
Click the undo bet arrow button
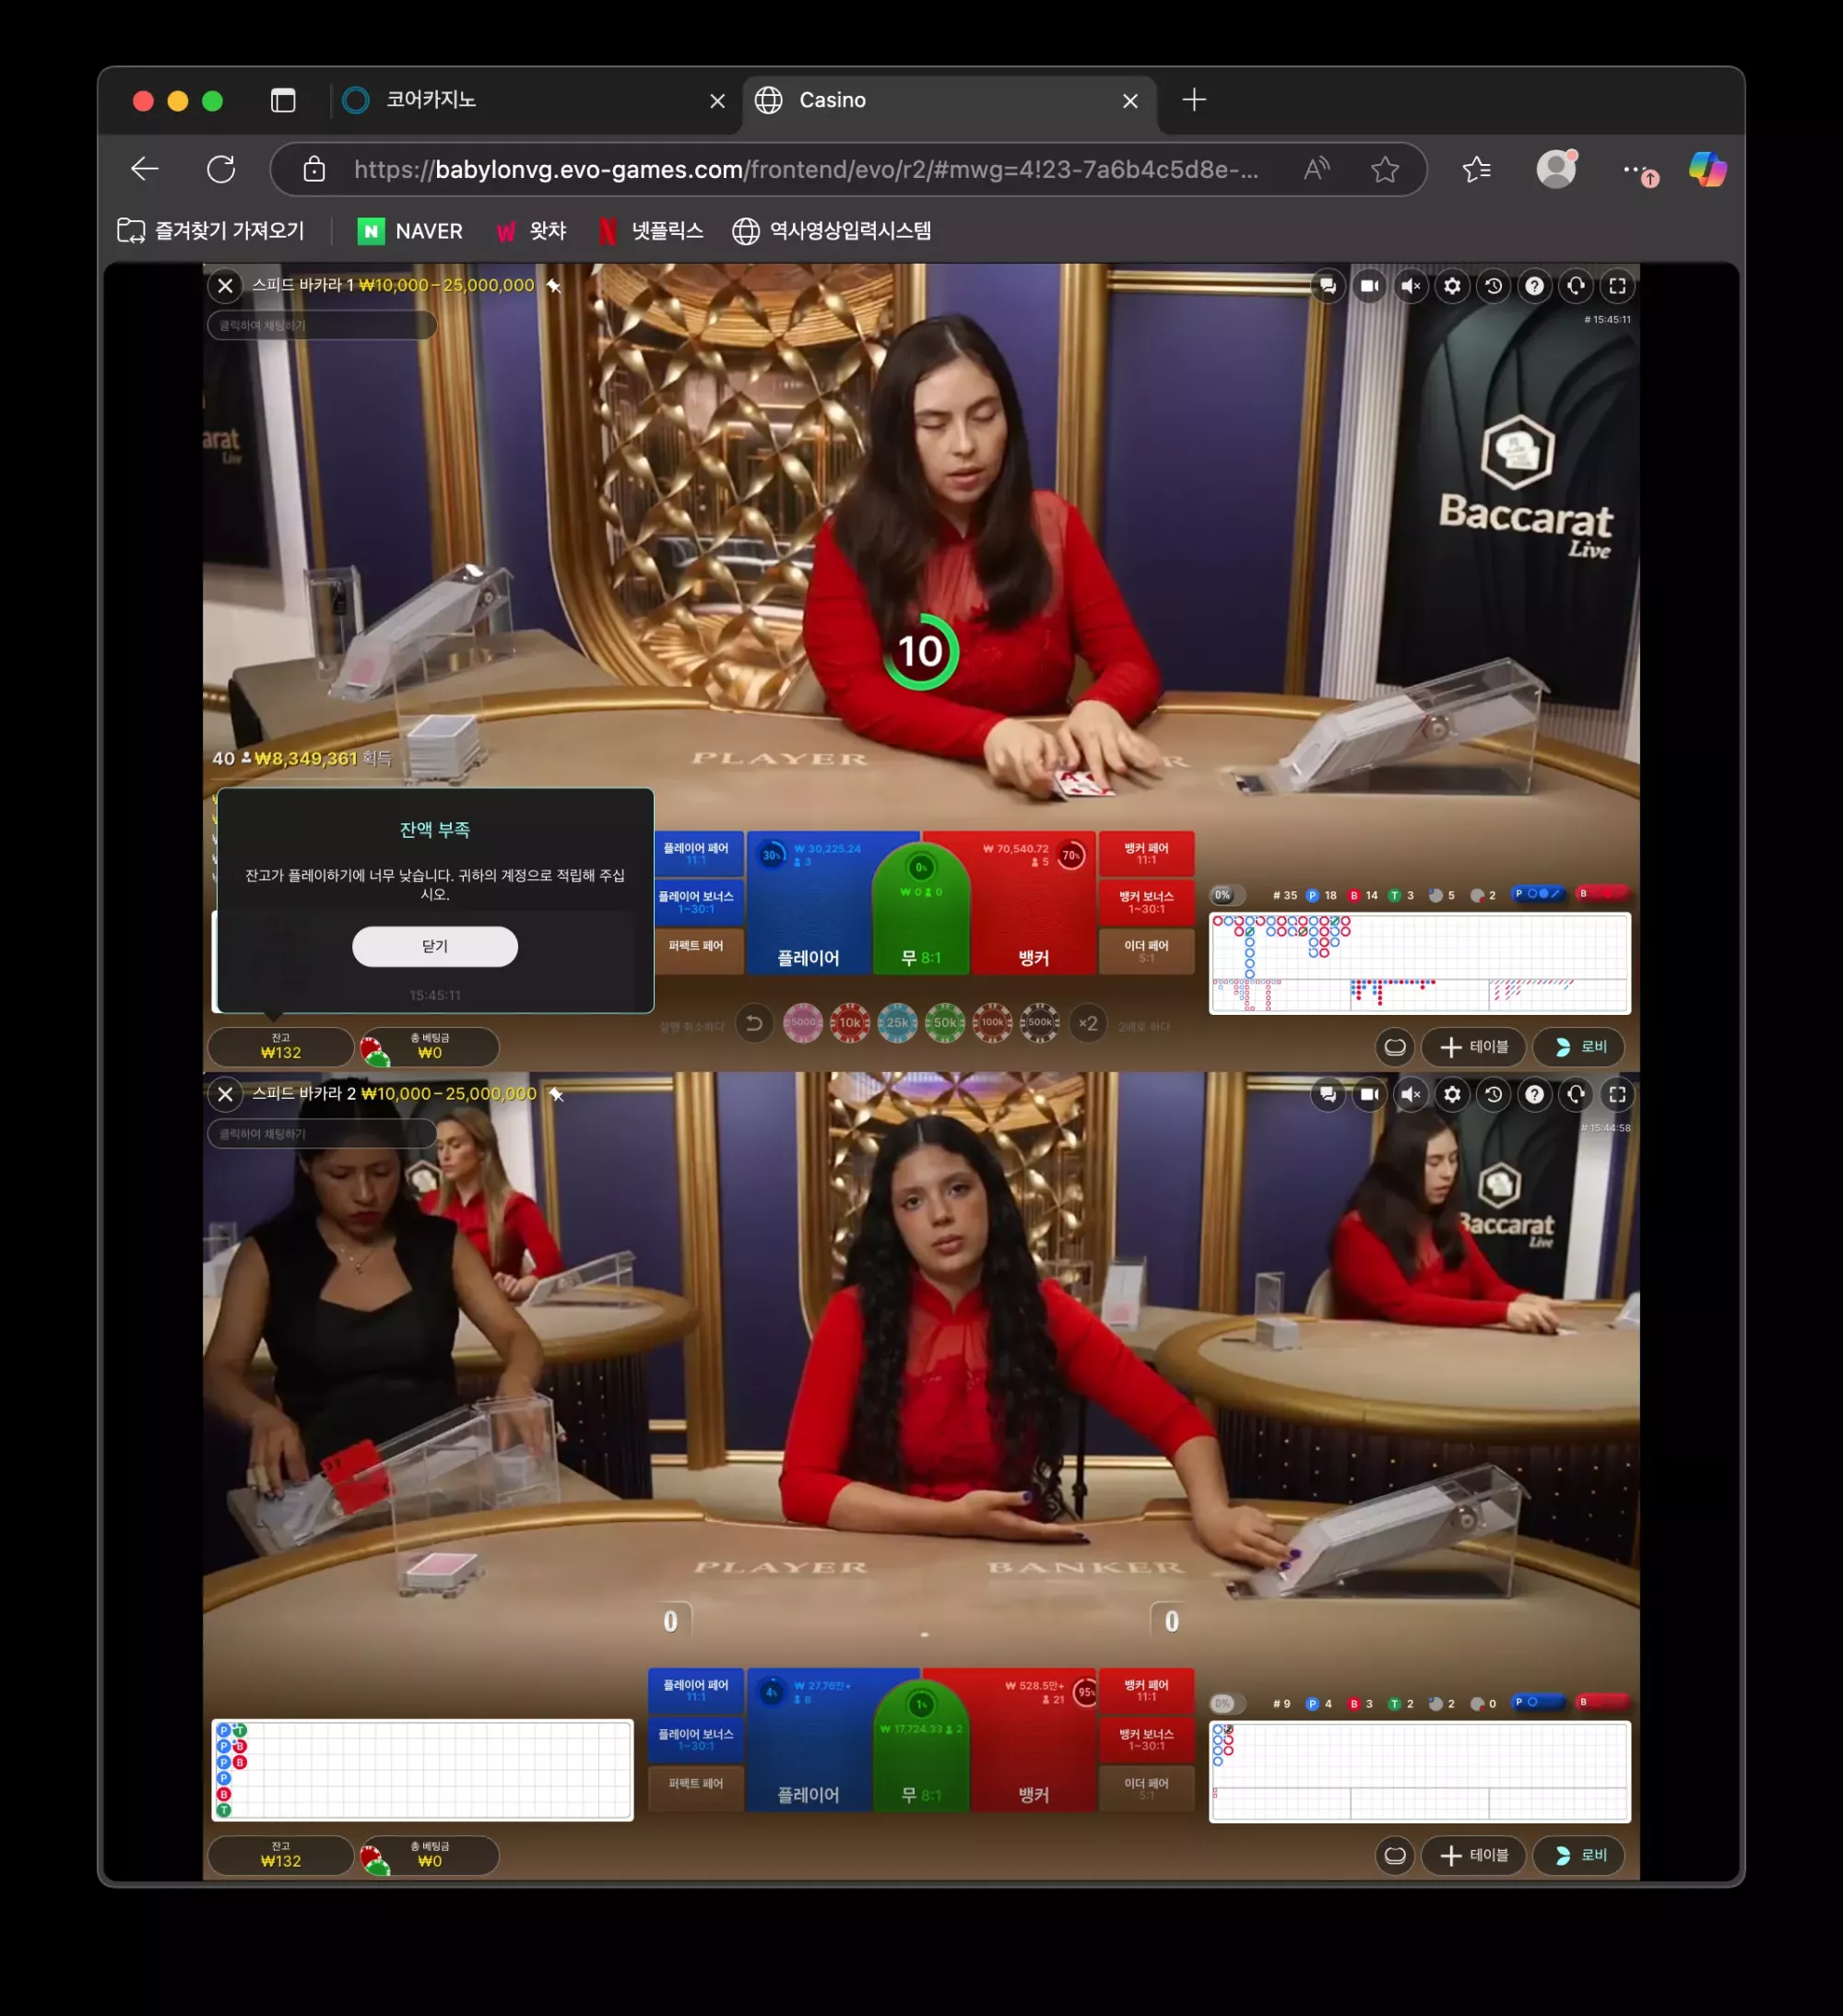pos(754,1023)
